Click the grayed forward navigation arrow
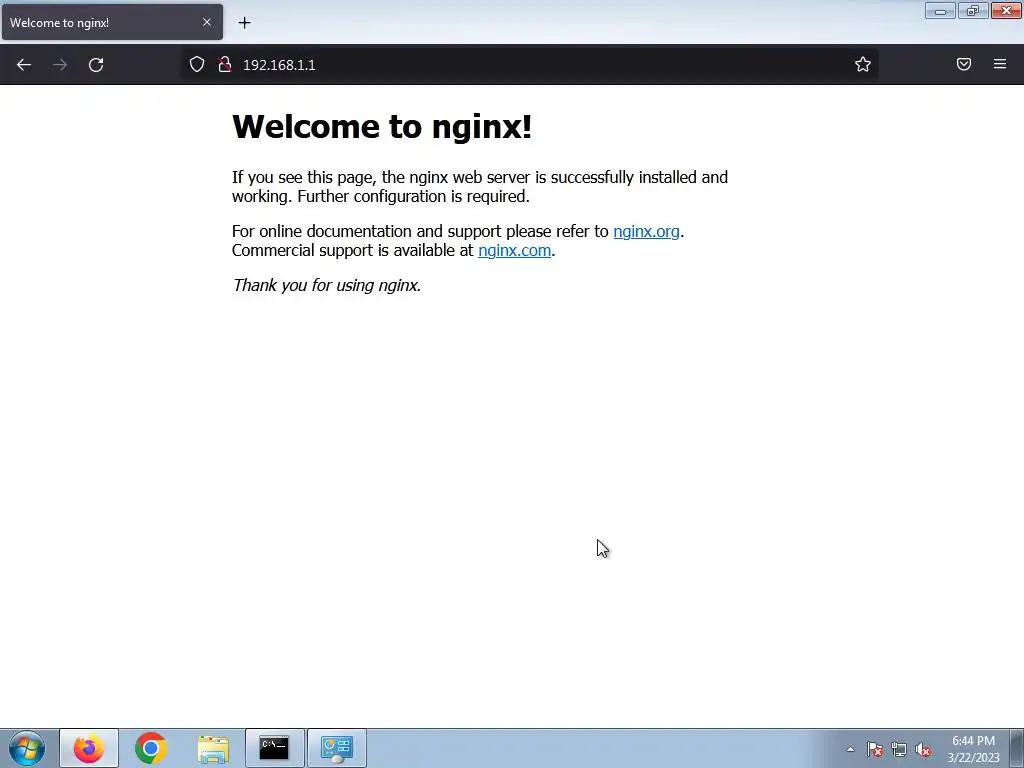Screen dimensions: 1024x768 [60, 65]
